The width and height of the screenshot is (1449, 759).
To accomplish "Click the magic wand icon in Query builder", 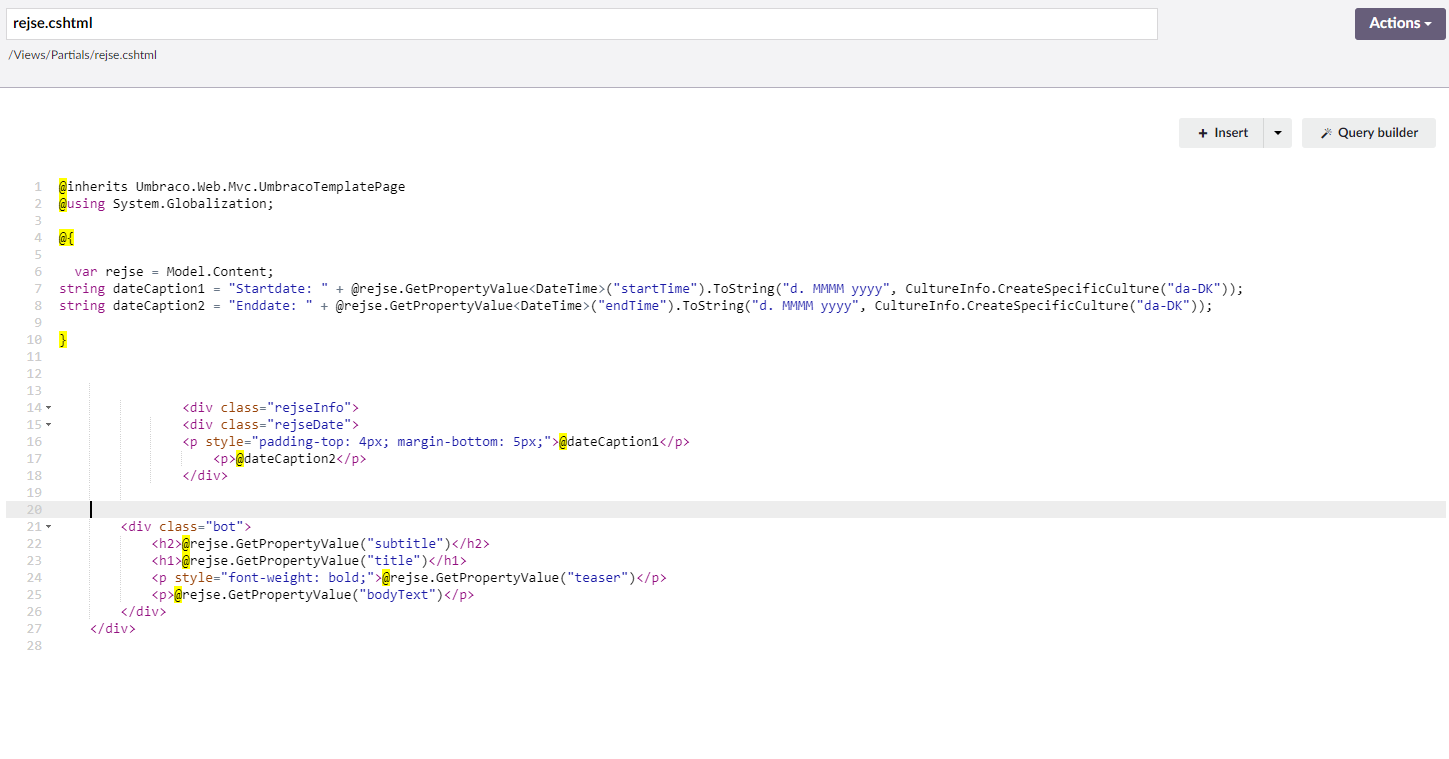I will coord(1326,133).
